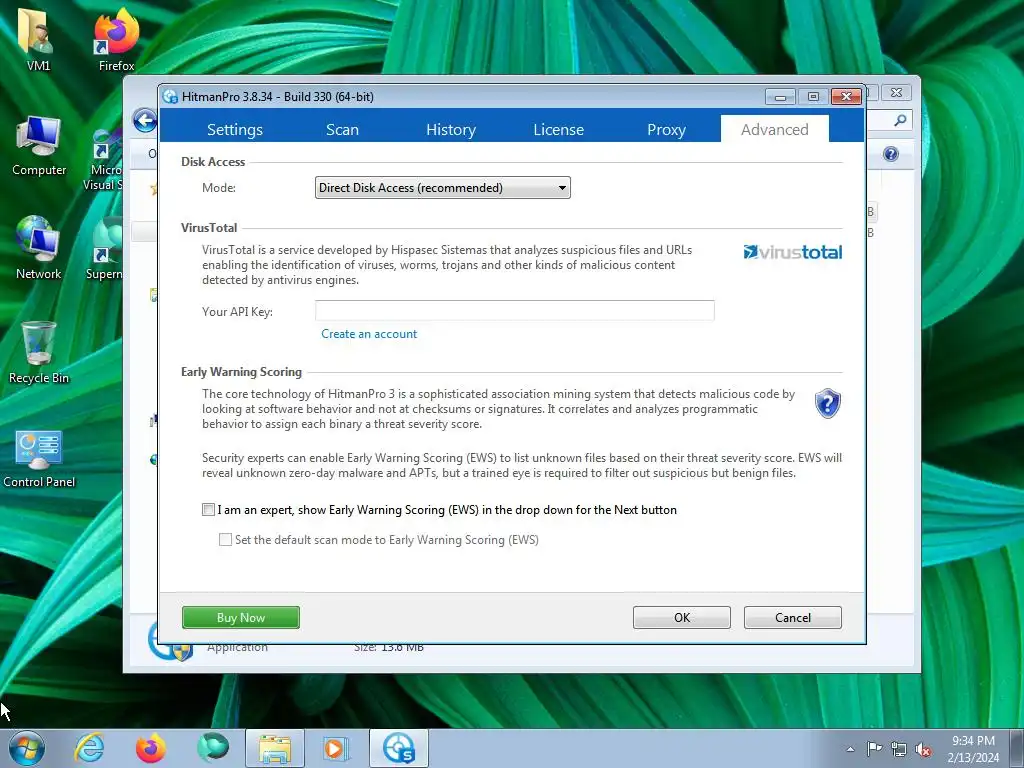Click the VirusTotal logo
This screenshot has width=1024, height=768.
click(792, 251)
